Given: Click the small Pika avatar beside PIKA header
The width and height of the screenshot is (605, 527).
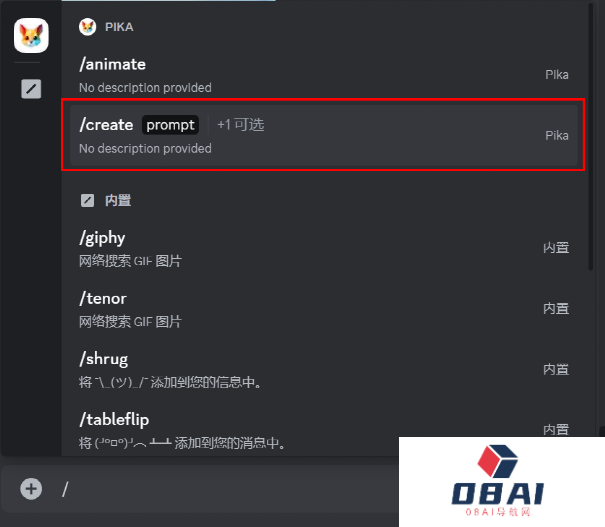Looking at the screenshot, I should click(x=88, y=27).
